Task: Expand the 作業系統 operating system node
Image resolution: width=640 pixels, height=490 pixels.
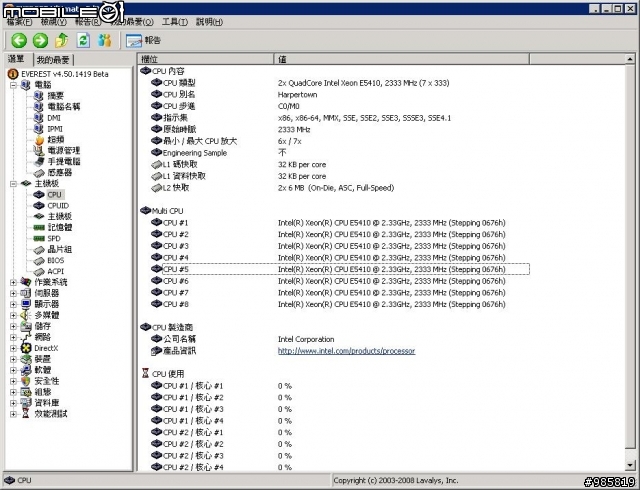Action: click(13, 282)
